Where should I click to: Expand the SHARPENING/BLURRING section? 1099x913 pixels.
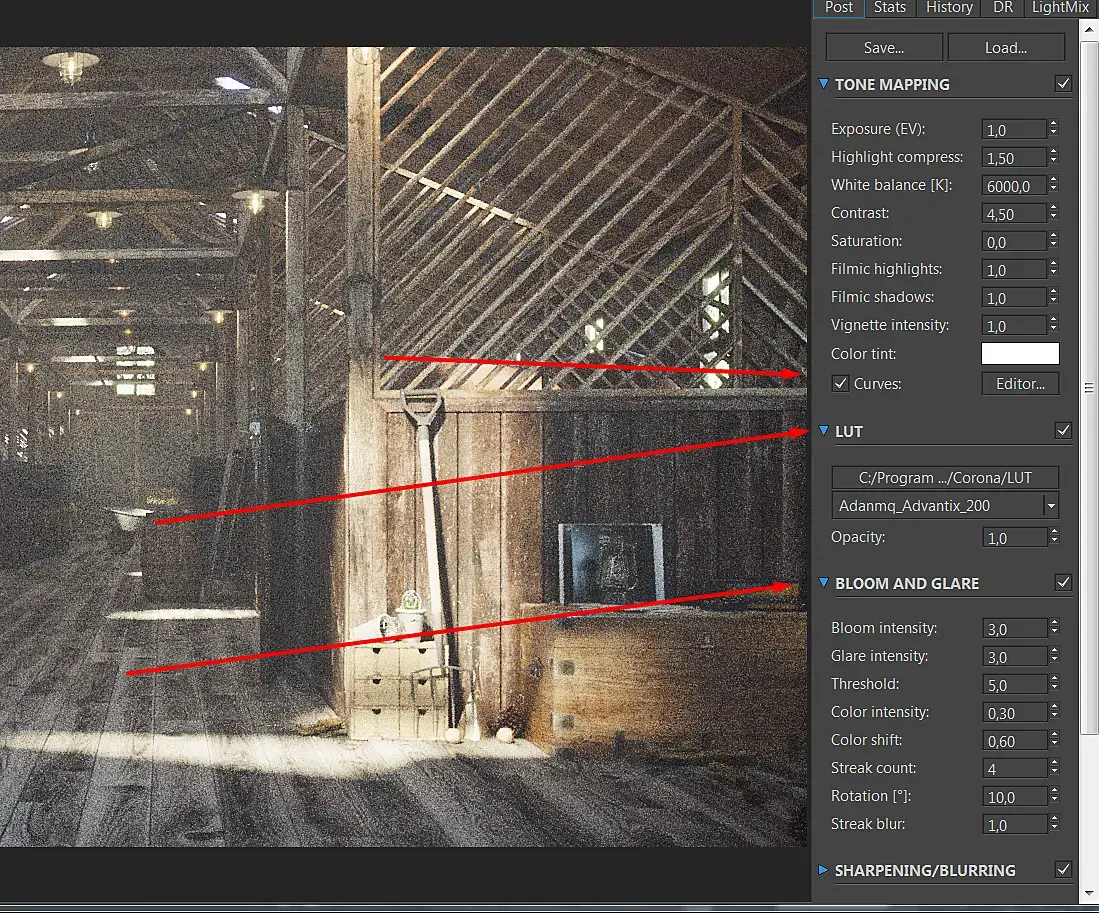pos(824,870)
